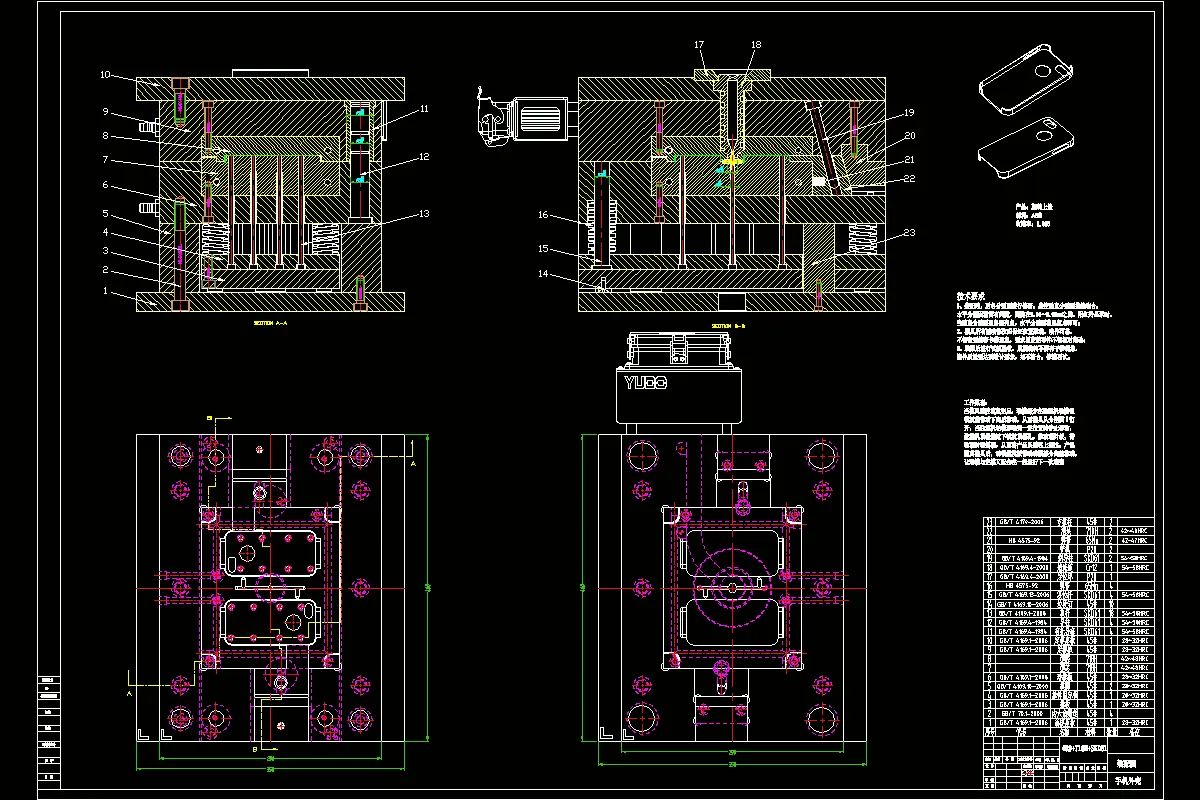Click callout number 3 beside section A-A

point(104,252)
